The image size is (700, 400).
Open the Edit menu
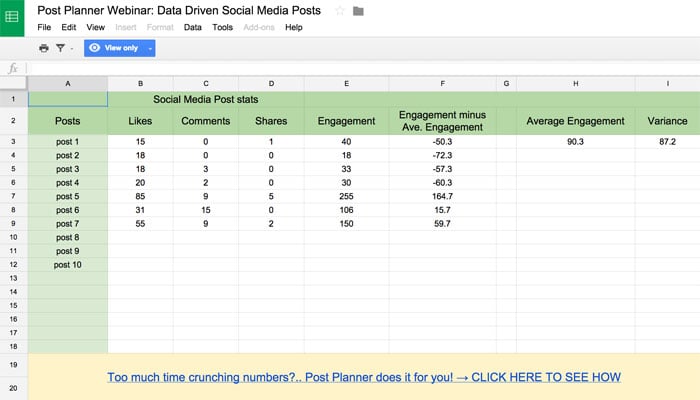click(68, 27)
